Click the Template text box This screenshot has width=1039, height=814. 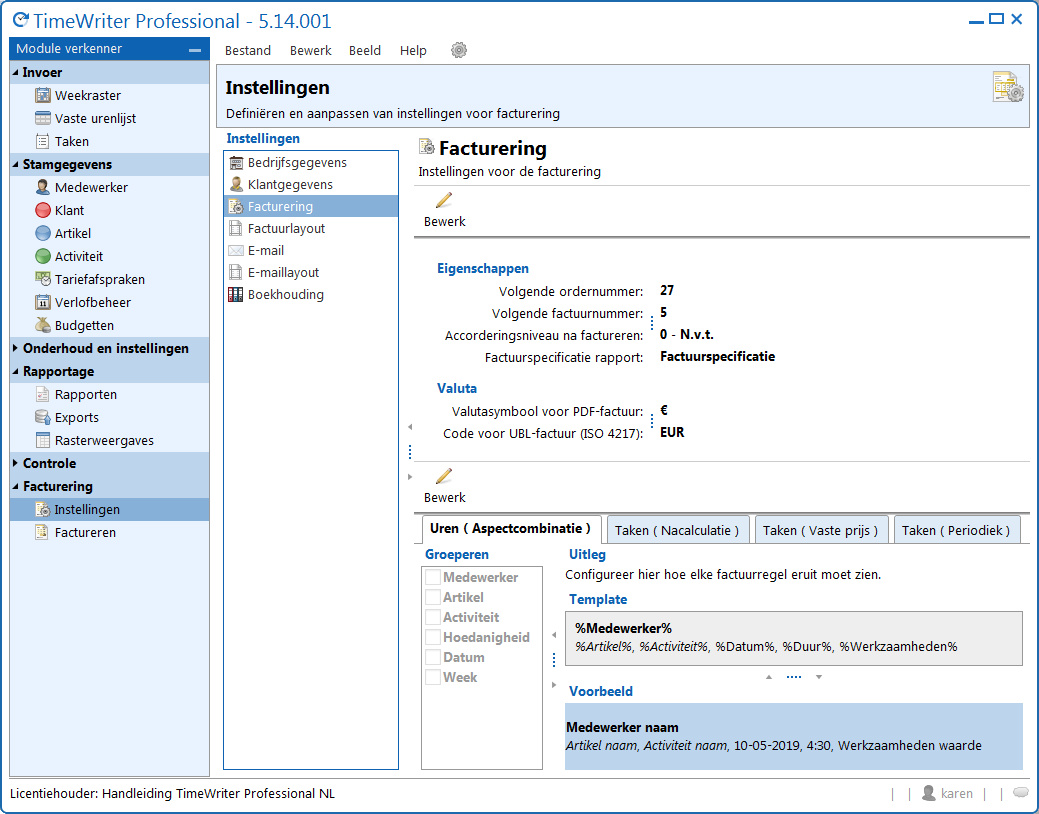click(794, 638)
